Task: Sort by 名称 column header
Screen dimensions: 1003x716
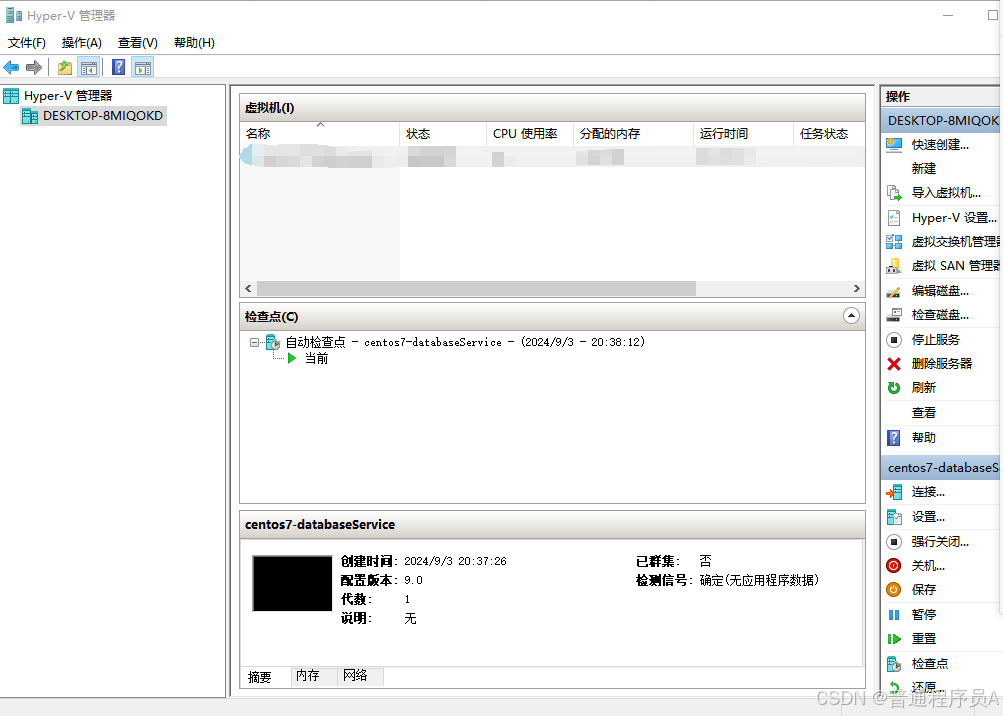Action: click(320, 134)
